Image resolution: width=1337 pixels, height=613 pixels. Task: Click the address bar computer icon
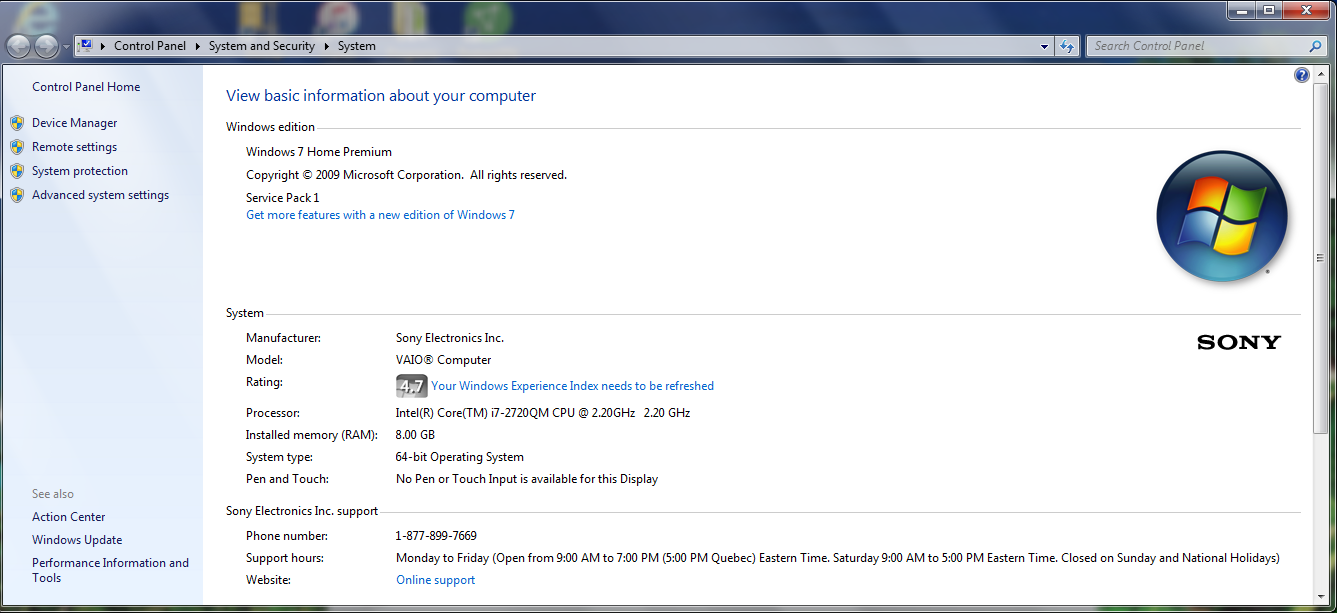(86, 46)
